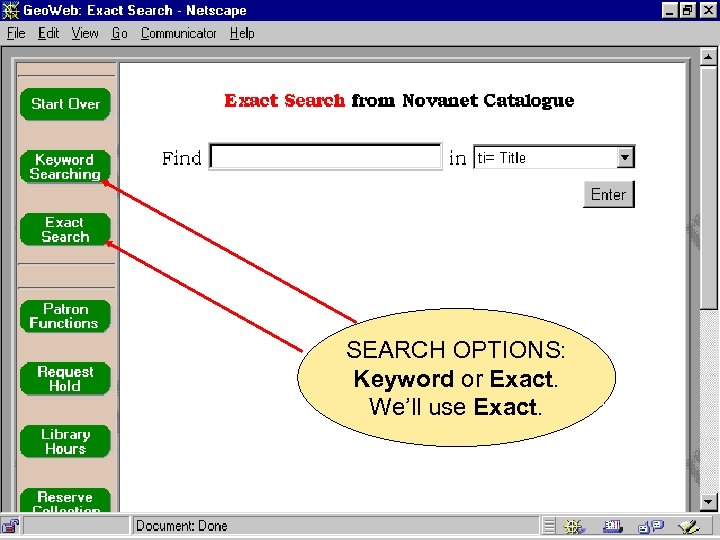Open the Help menu
Image resolution: width=720 pixels, height=540 pixels.
(x=242, y=34)
